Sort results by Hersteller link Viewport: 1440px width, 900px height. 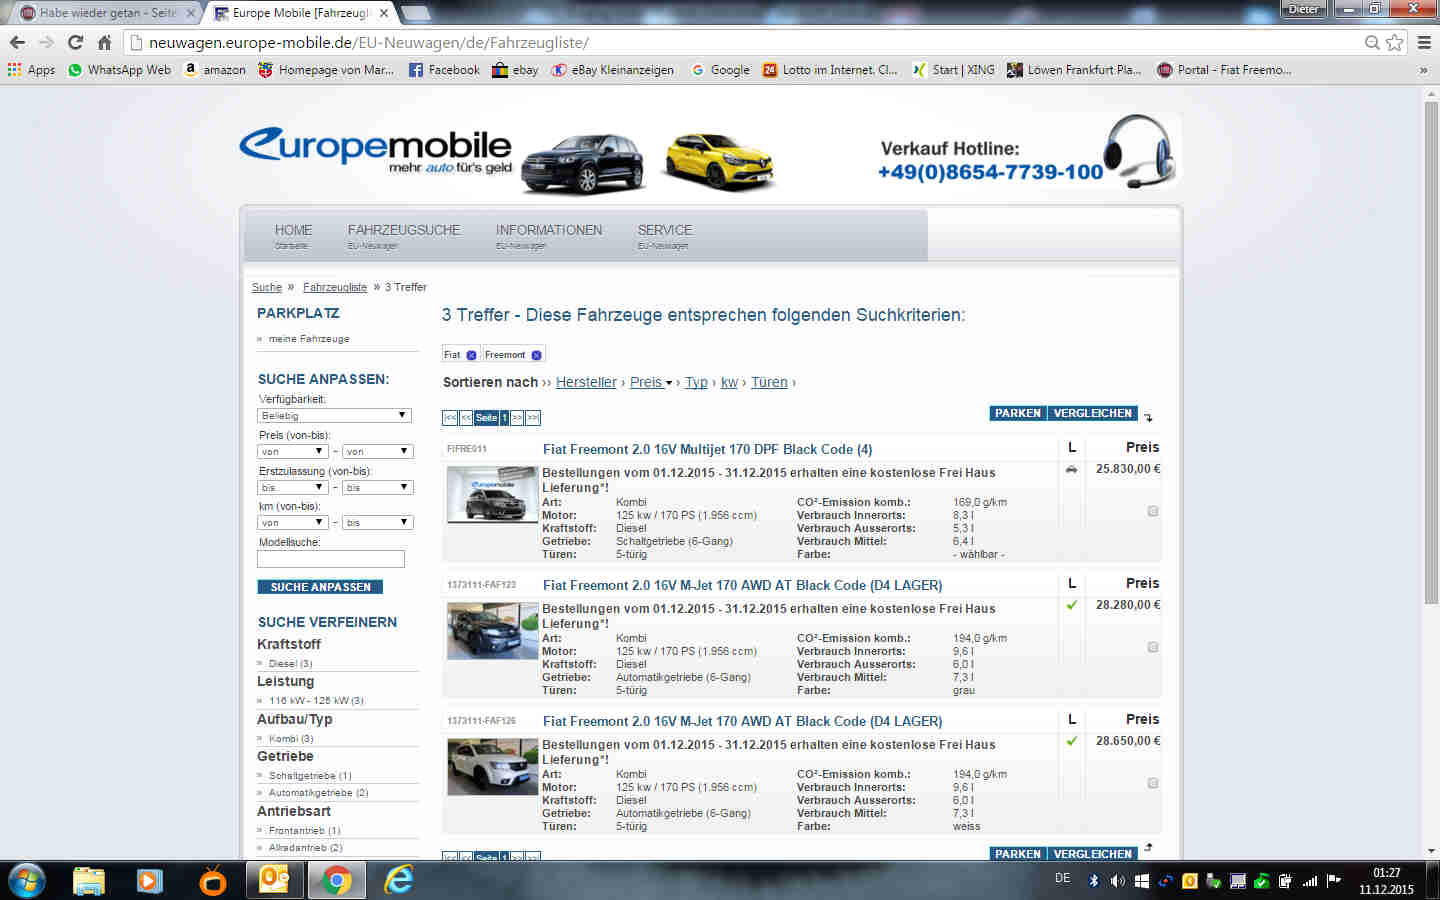(586, 382)
